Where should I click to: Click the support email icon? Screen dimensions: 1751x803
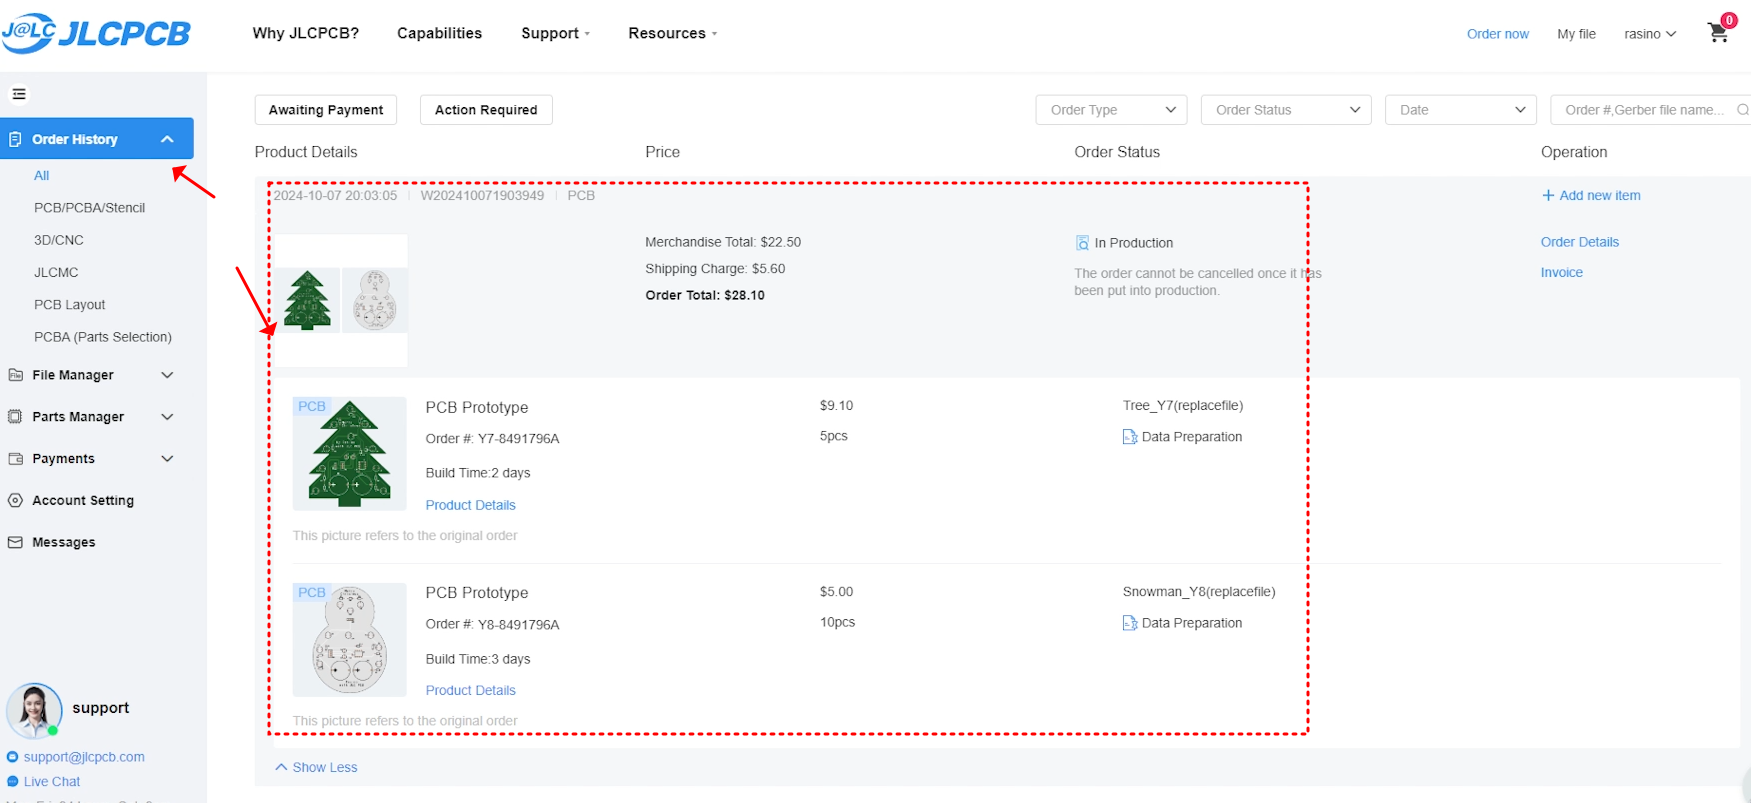pos(13,757)
